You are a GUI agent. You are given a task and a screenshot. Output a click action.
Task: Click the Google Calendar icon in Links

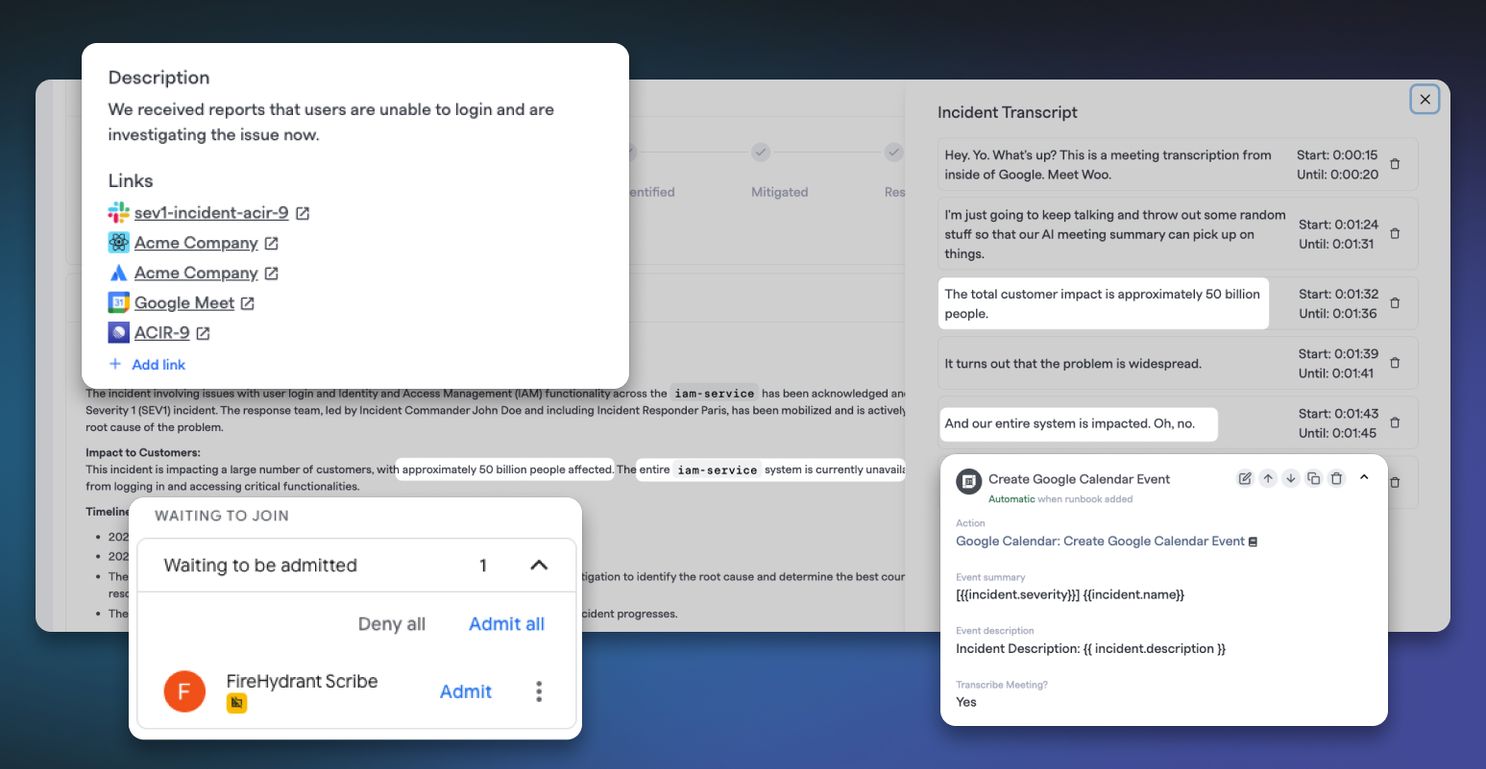(x=119, y=303)
